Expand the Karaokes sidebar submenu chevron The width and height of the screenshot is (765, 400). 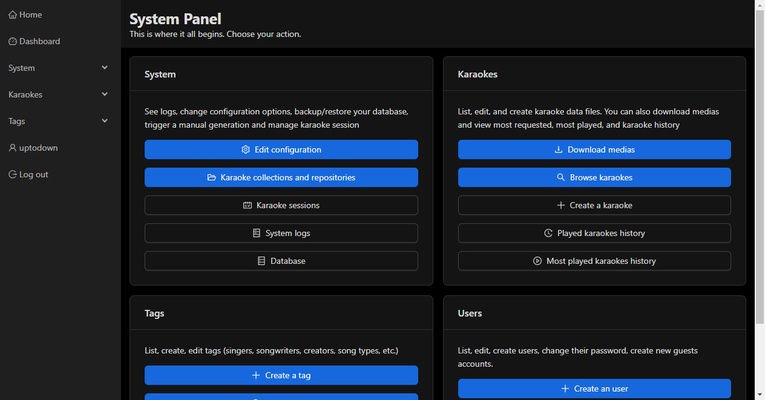[x=105, y=95]
